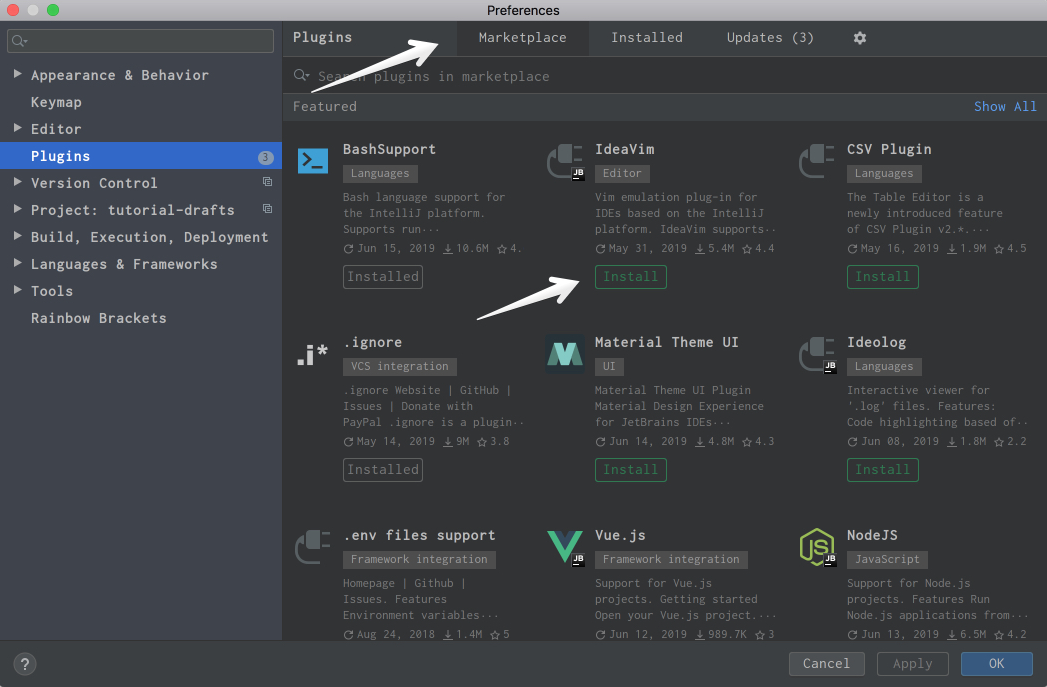Click the .ignore VCS integration tag
This screenshot has width=1047, height=687.
(x=399, y=367)
